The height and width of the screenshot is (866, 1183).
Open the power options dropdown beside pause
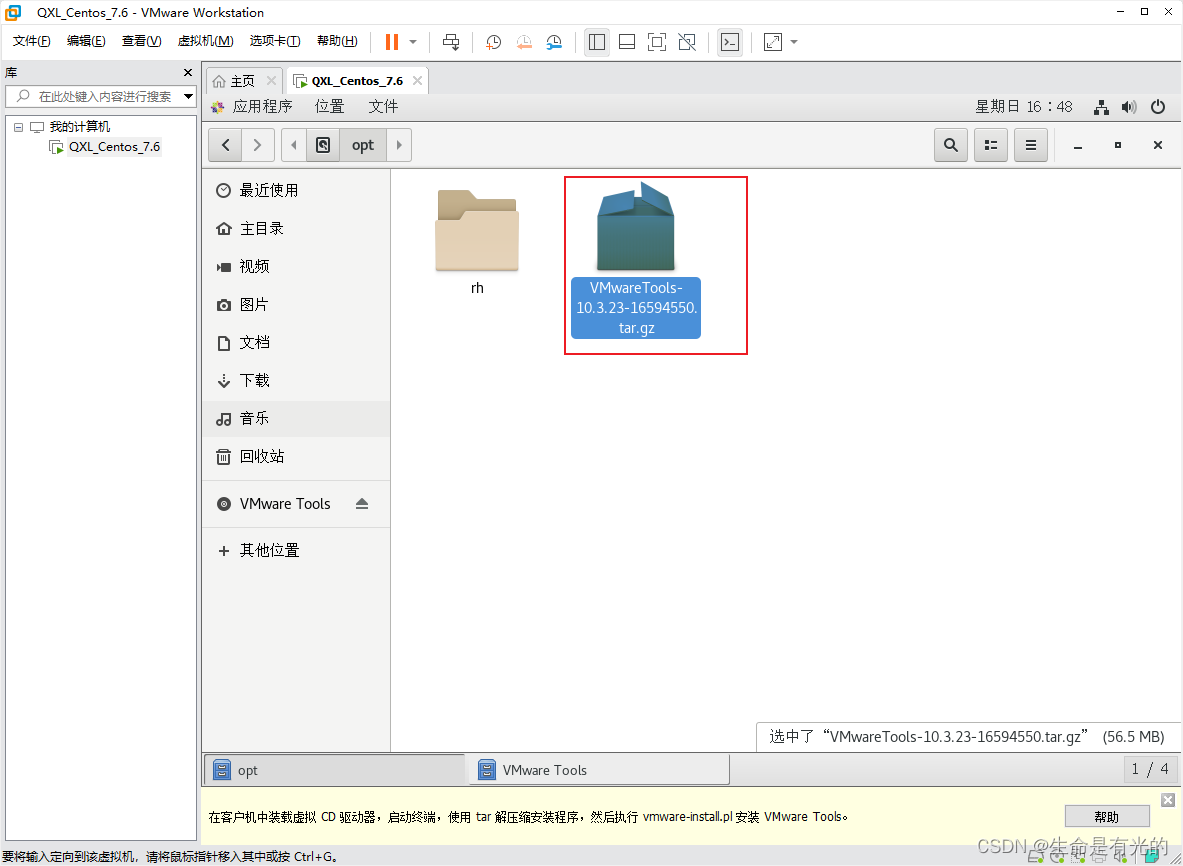coord(413,41)
